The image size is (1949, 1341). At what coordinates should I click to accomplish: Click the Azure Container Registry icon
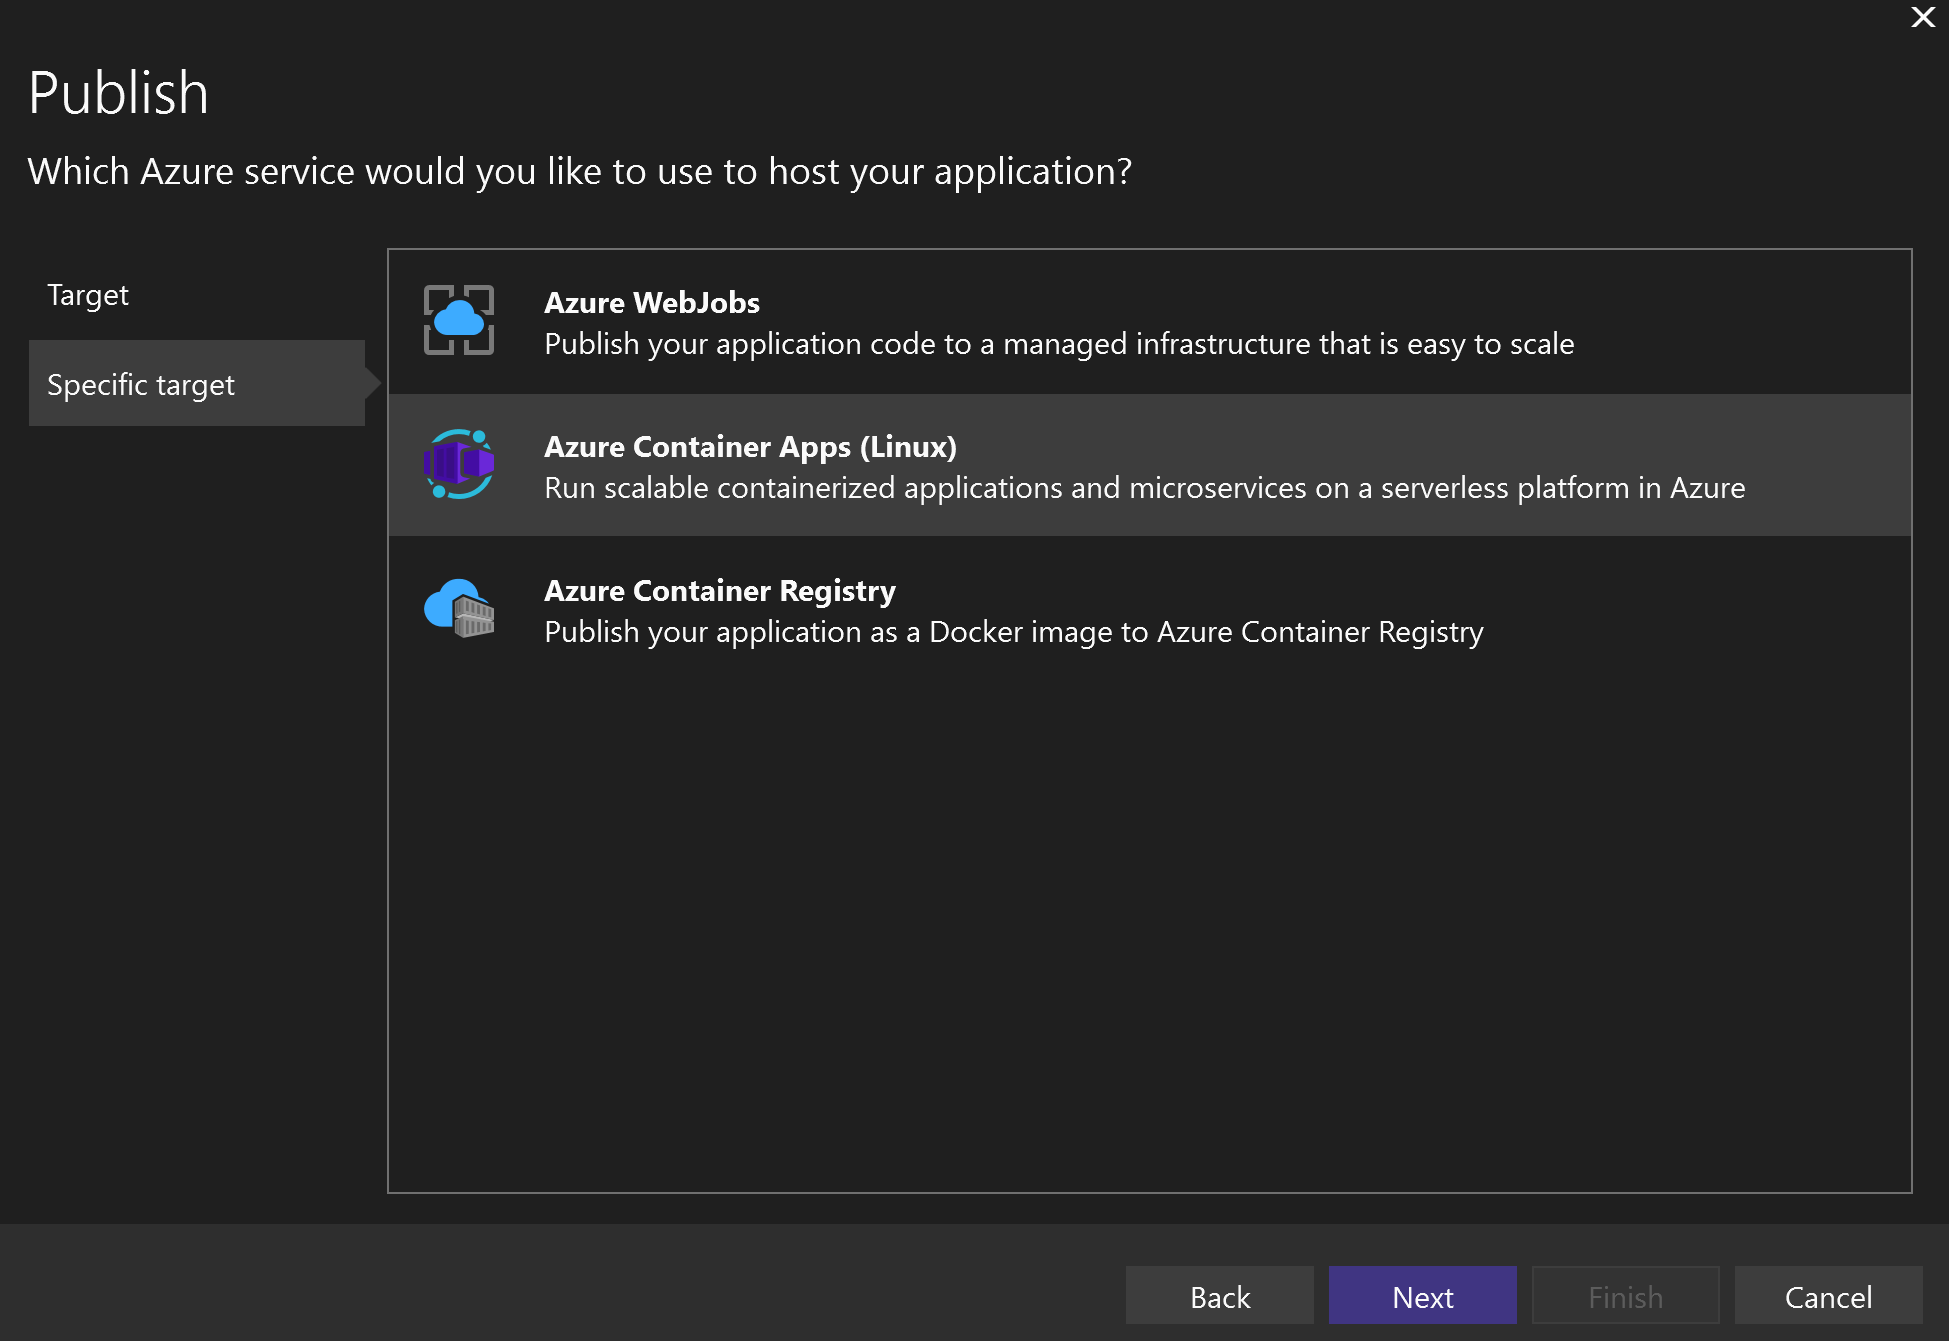click(x=459, y=608)
